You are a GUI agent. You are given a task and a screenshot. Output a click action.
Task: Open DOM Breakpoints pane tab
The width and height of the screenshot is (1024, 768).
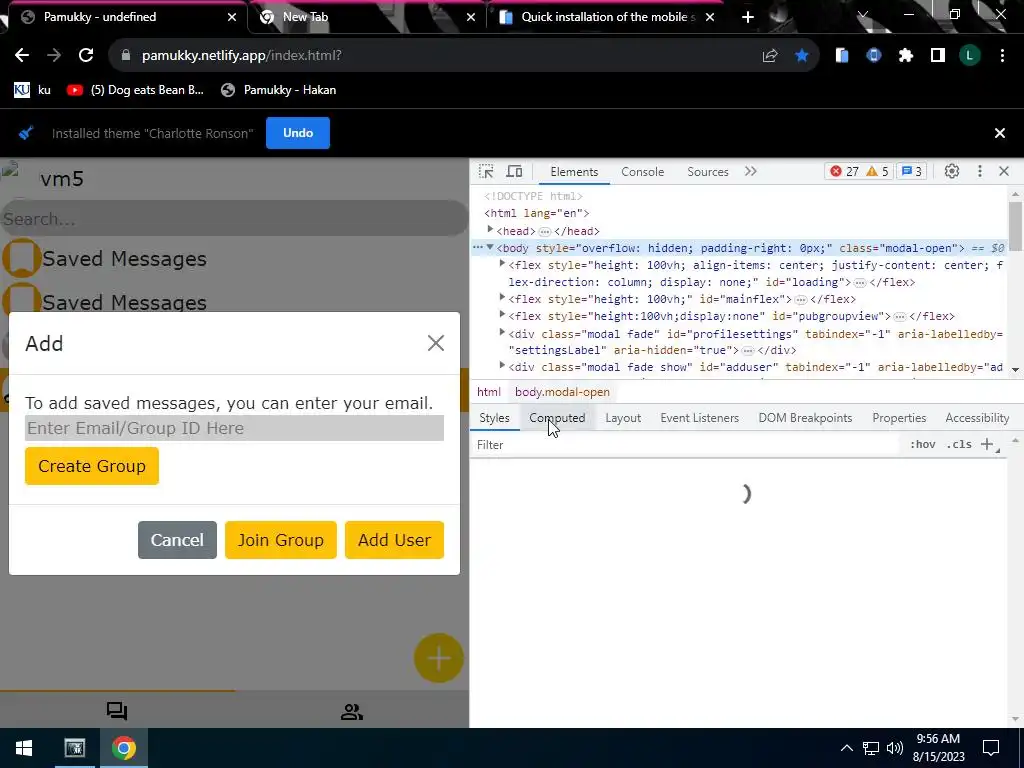click(x=805, y=418)
